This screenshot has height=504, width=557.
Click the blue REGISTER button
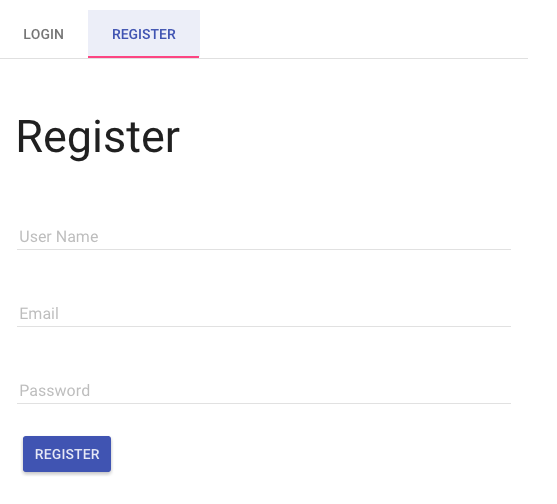(67, 454)
